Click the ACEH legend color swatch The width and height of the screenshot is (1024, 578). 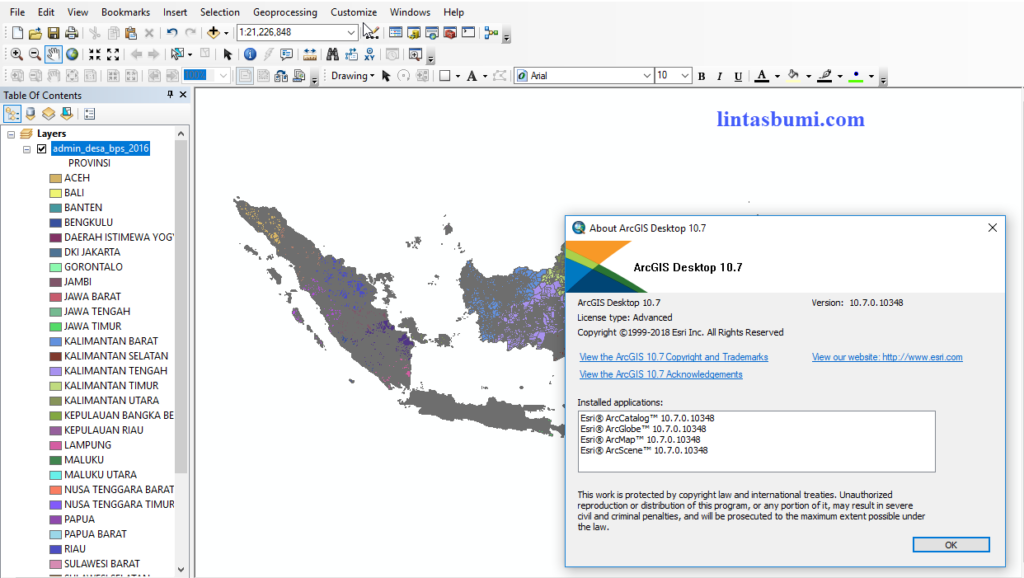point(56,177)
